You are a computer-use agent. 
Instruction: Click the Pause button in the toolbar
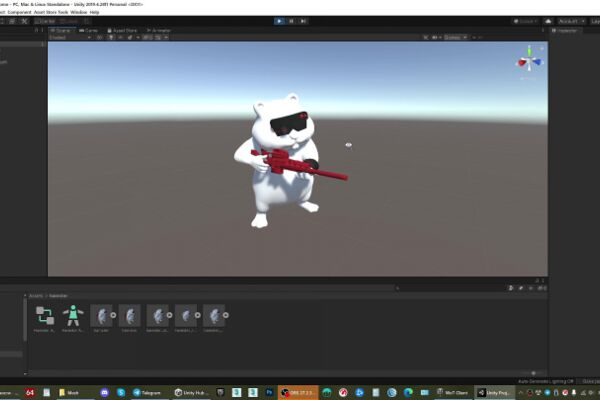(x=291, y=21)
